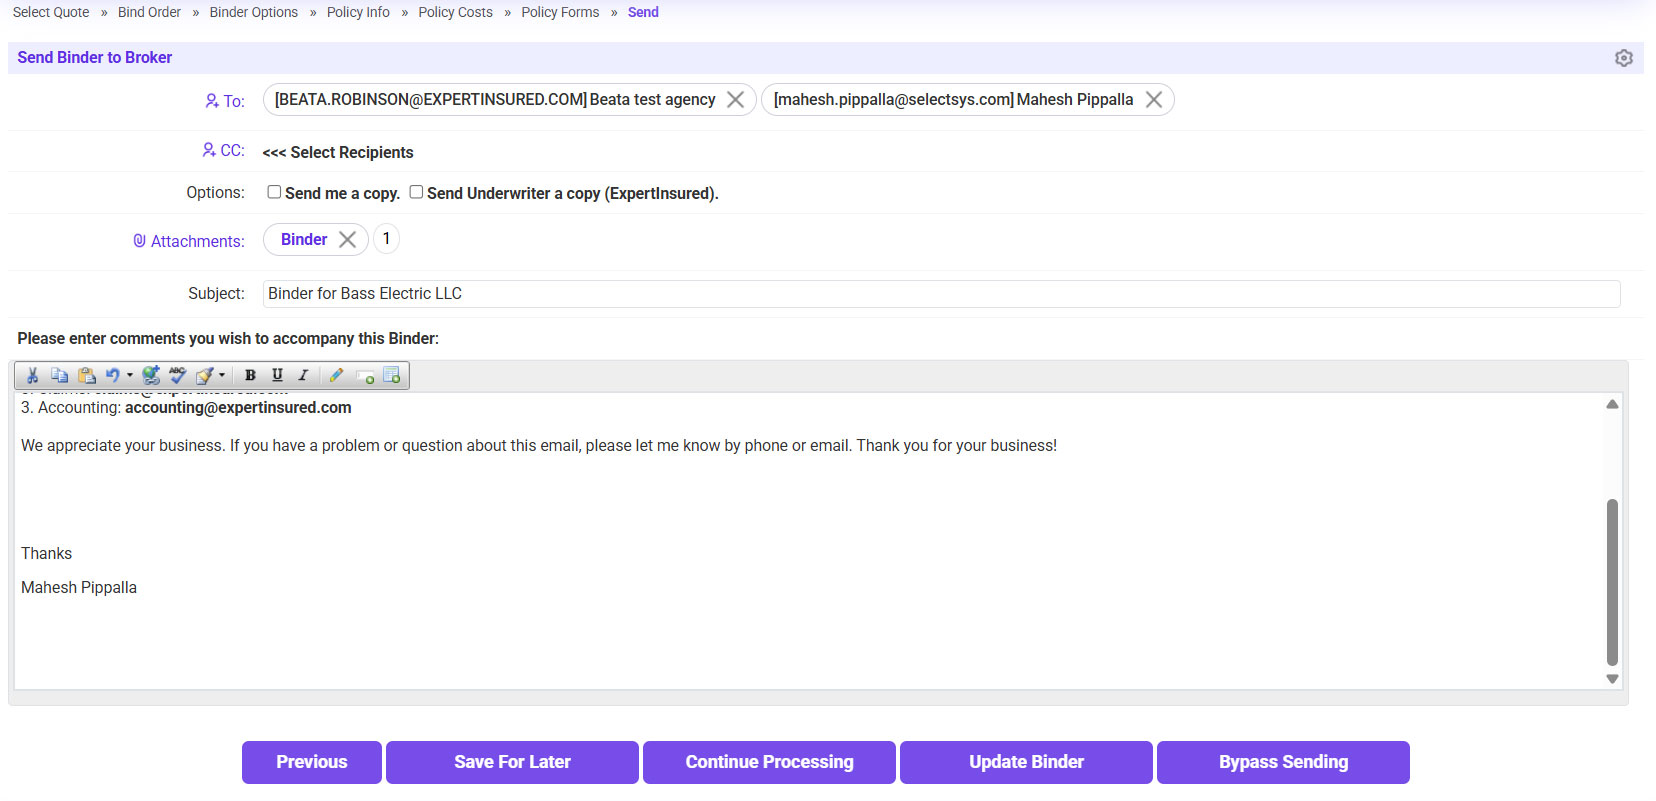The width and height of the screenshot is (1656, 801).
Task: Open CC Select Recipients picker
Action: [337, 152]
